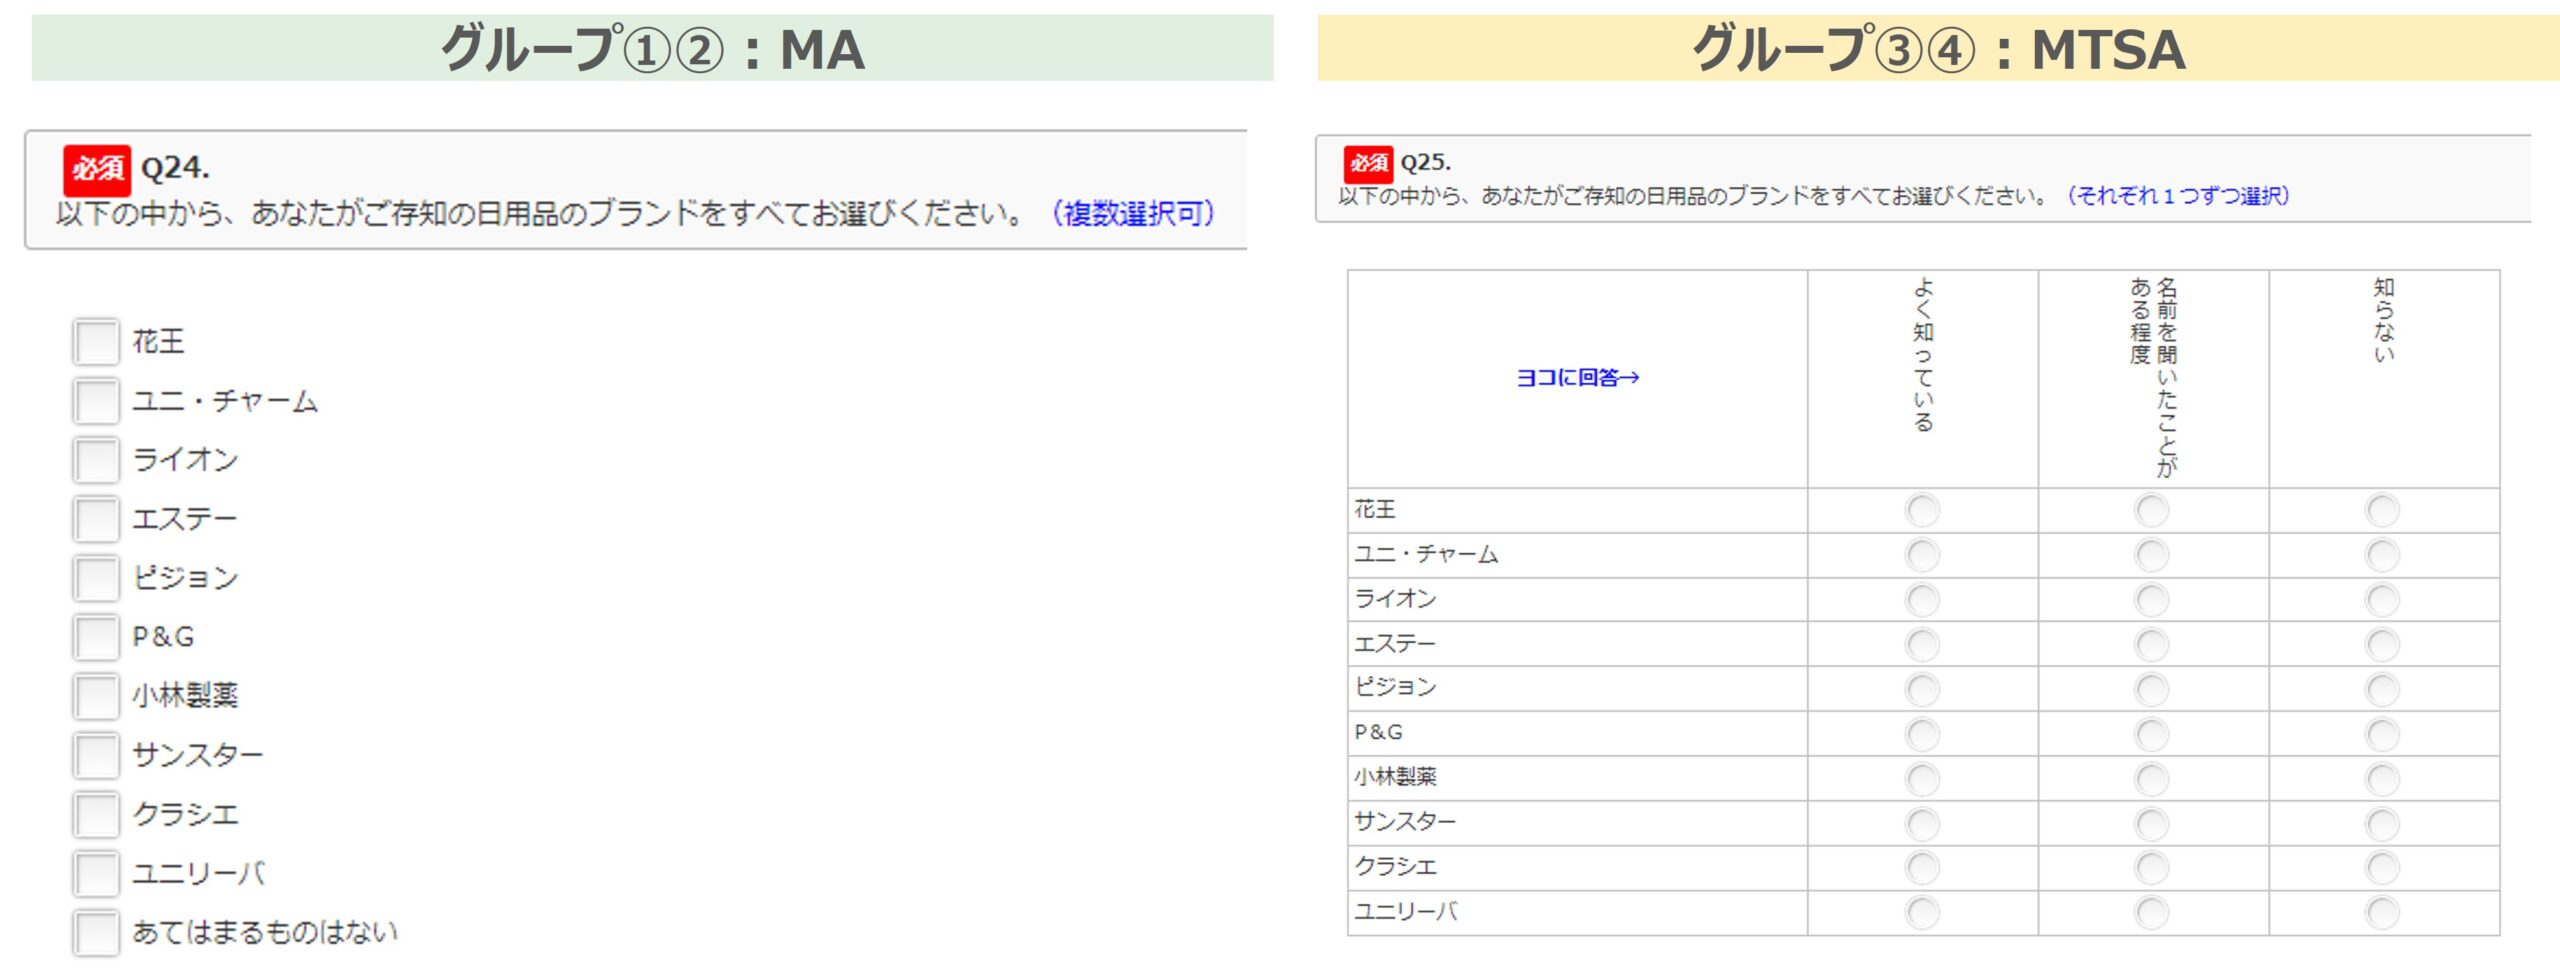Viewport: 2560px width, 968px height.
Task: Select the ライオン checkbox option
Action: [96, 460]
